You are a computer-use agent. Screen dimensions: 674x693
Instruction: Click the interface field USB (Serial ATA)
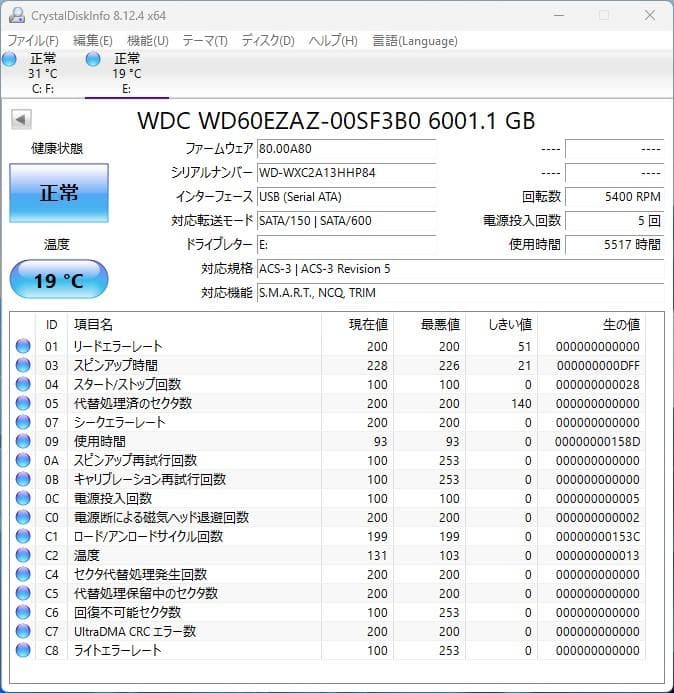347,197
